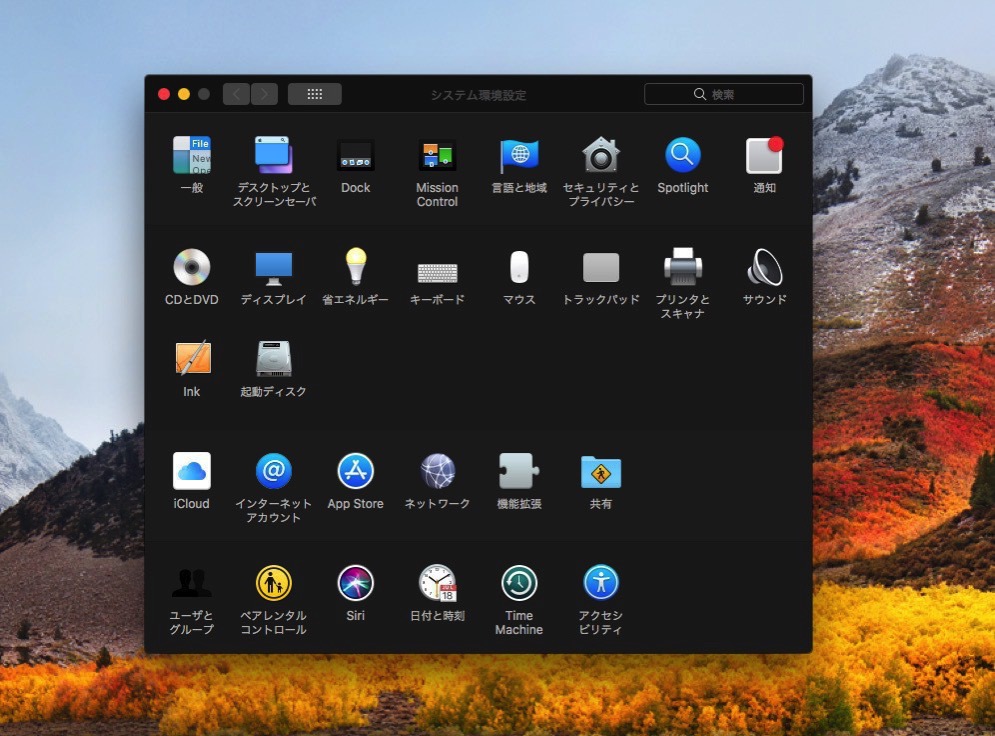Open ネットワーク network settings

tap(437, 471)
